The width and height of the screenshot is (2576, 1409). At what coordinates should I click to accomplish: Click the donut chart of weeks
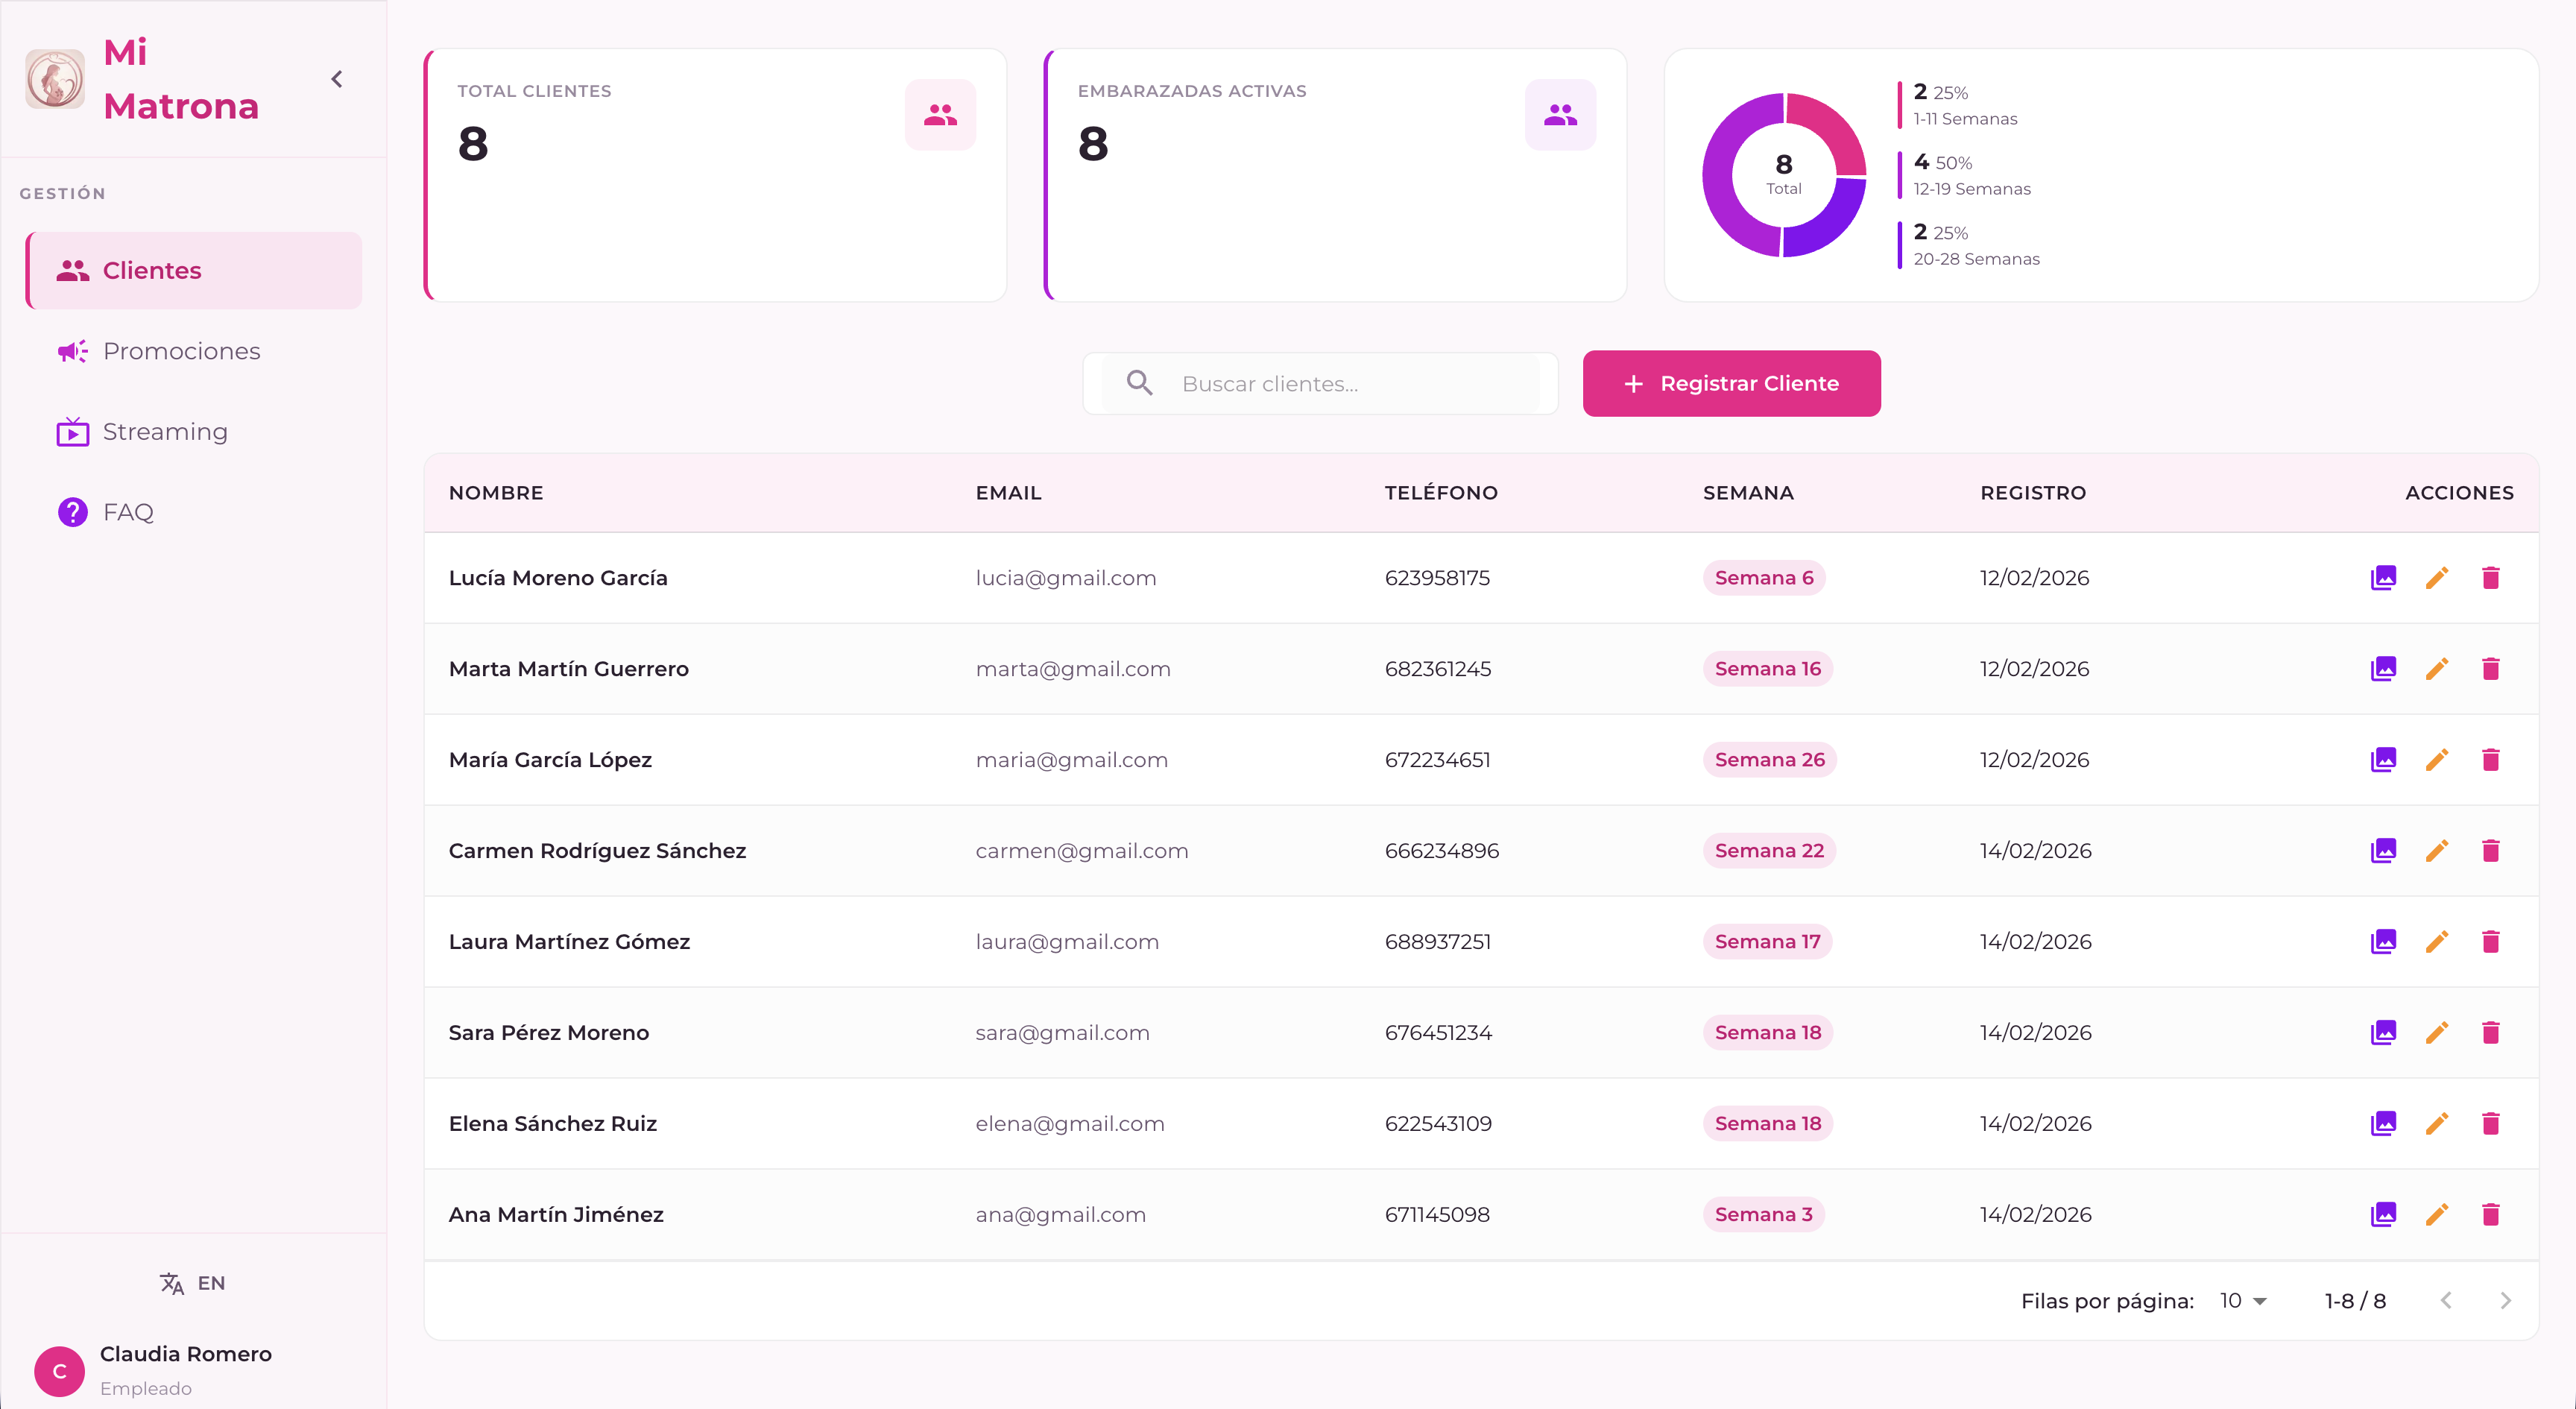pos(1783,175)
